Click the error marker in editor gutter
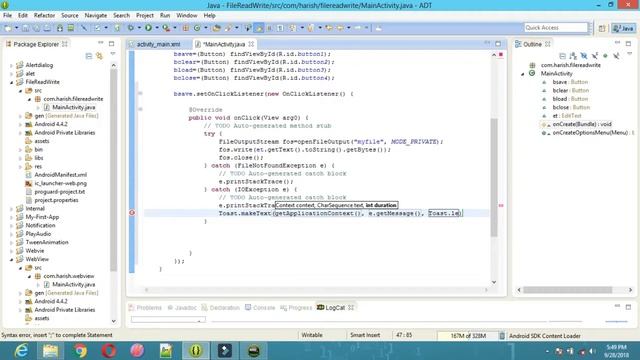The width and height of the screenshot is (640, 360). (x=132, y=213)
